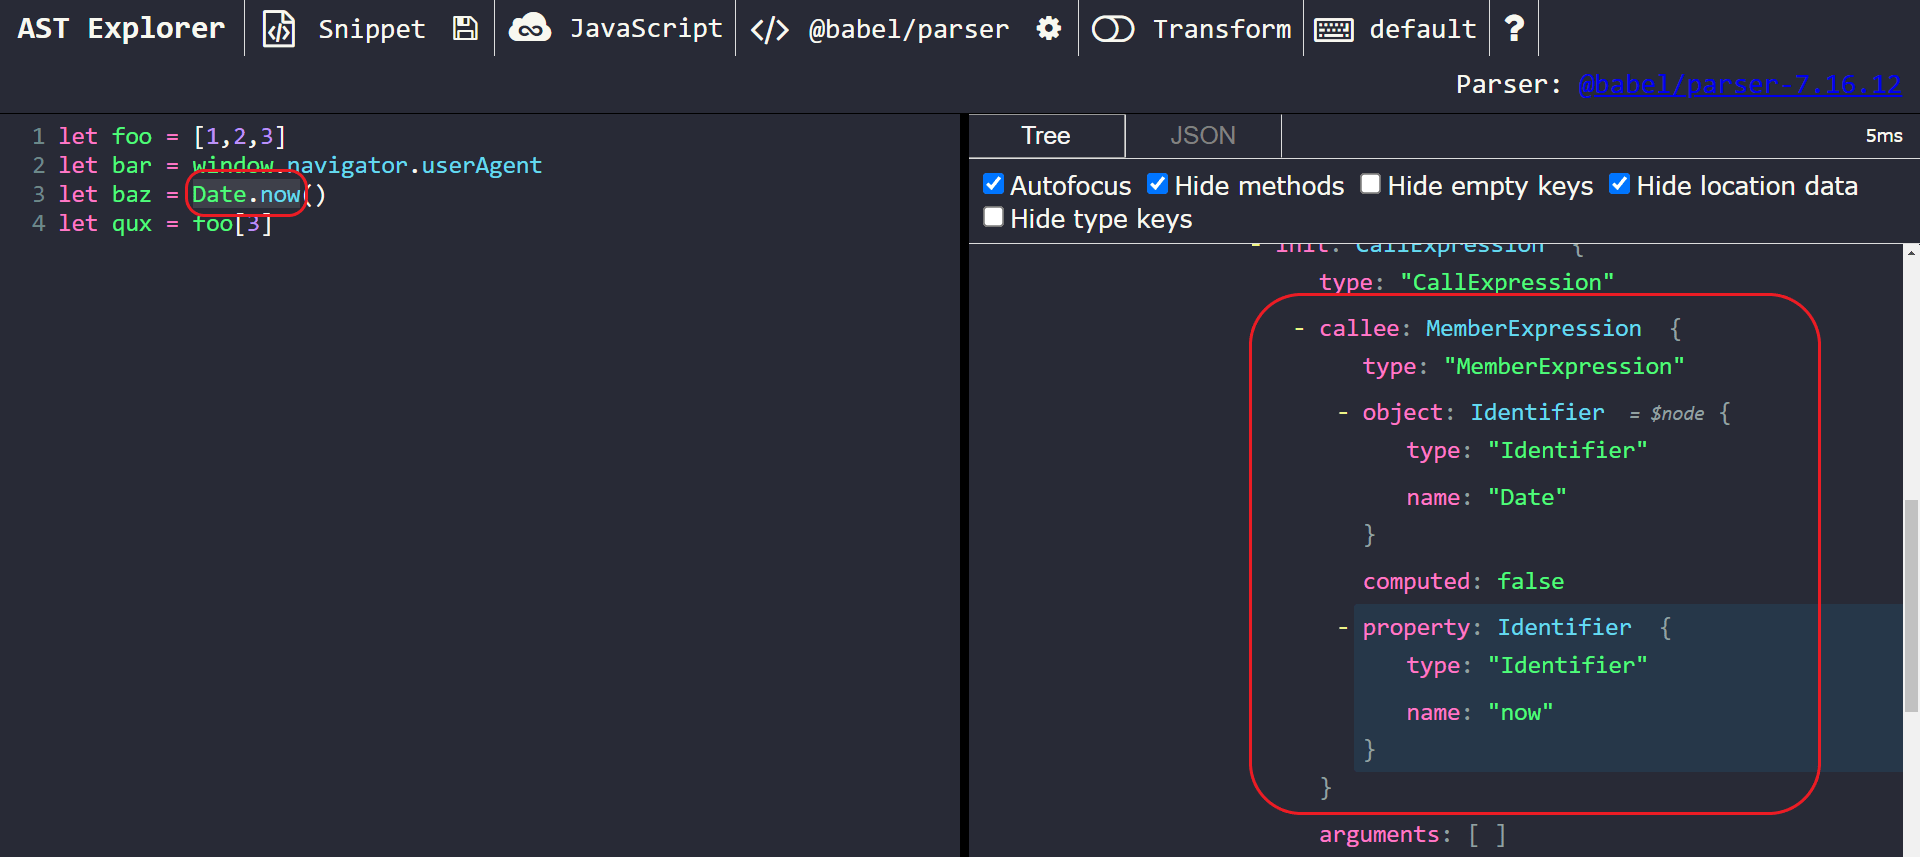
Task: Click qux in code line 4
Action: (x=132, y=223)
